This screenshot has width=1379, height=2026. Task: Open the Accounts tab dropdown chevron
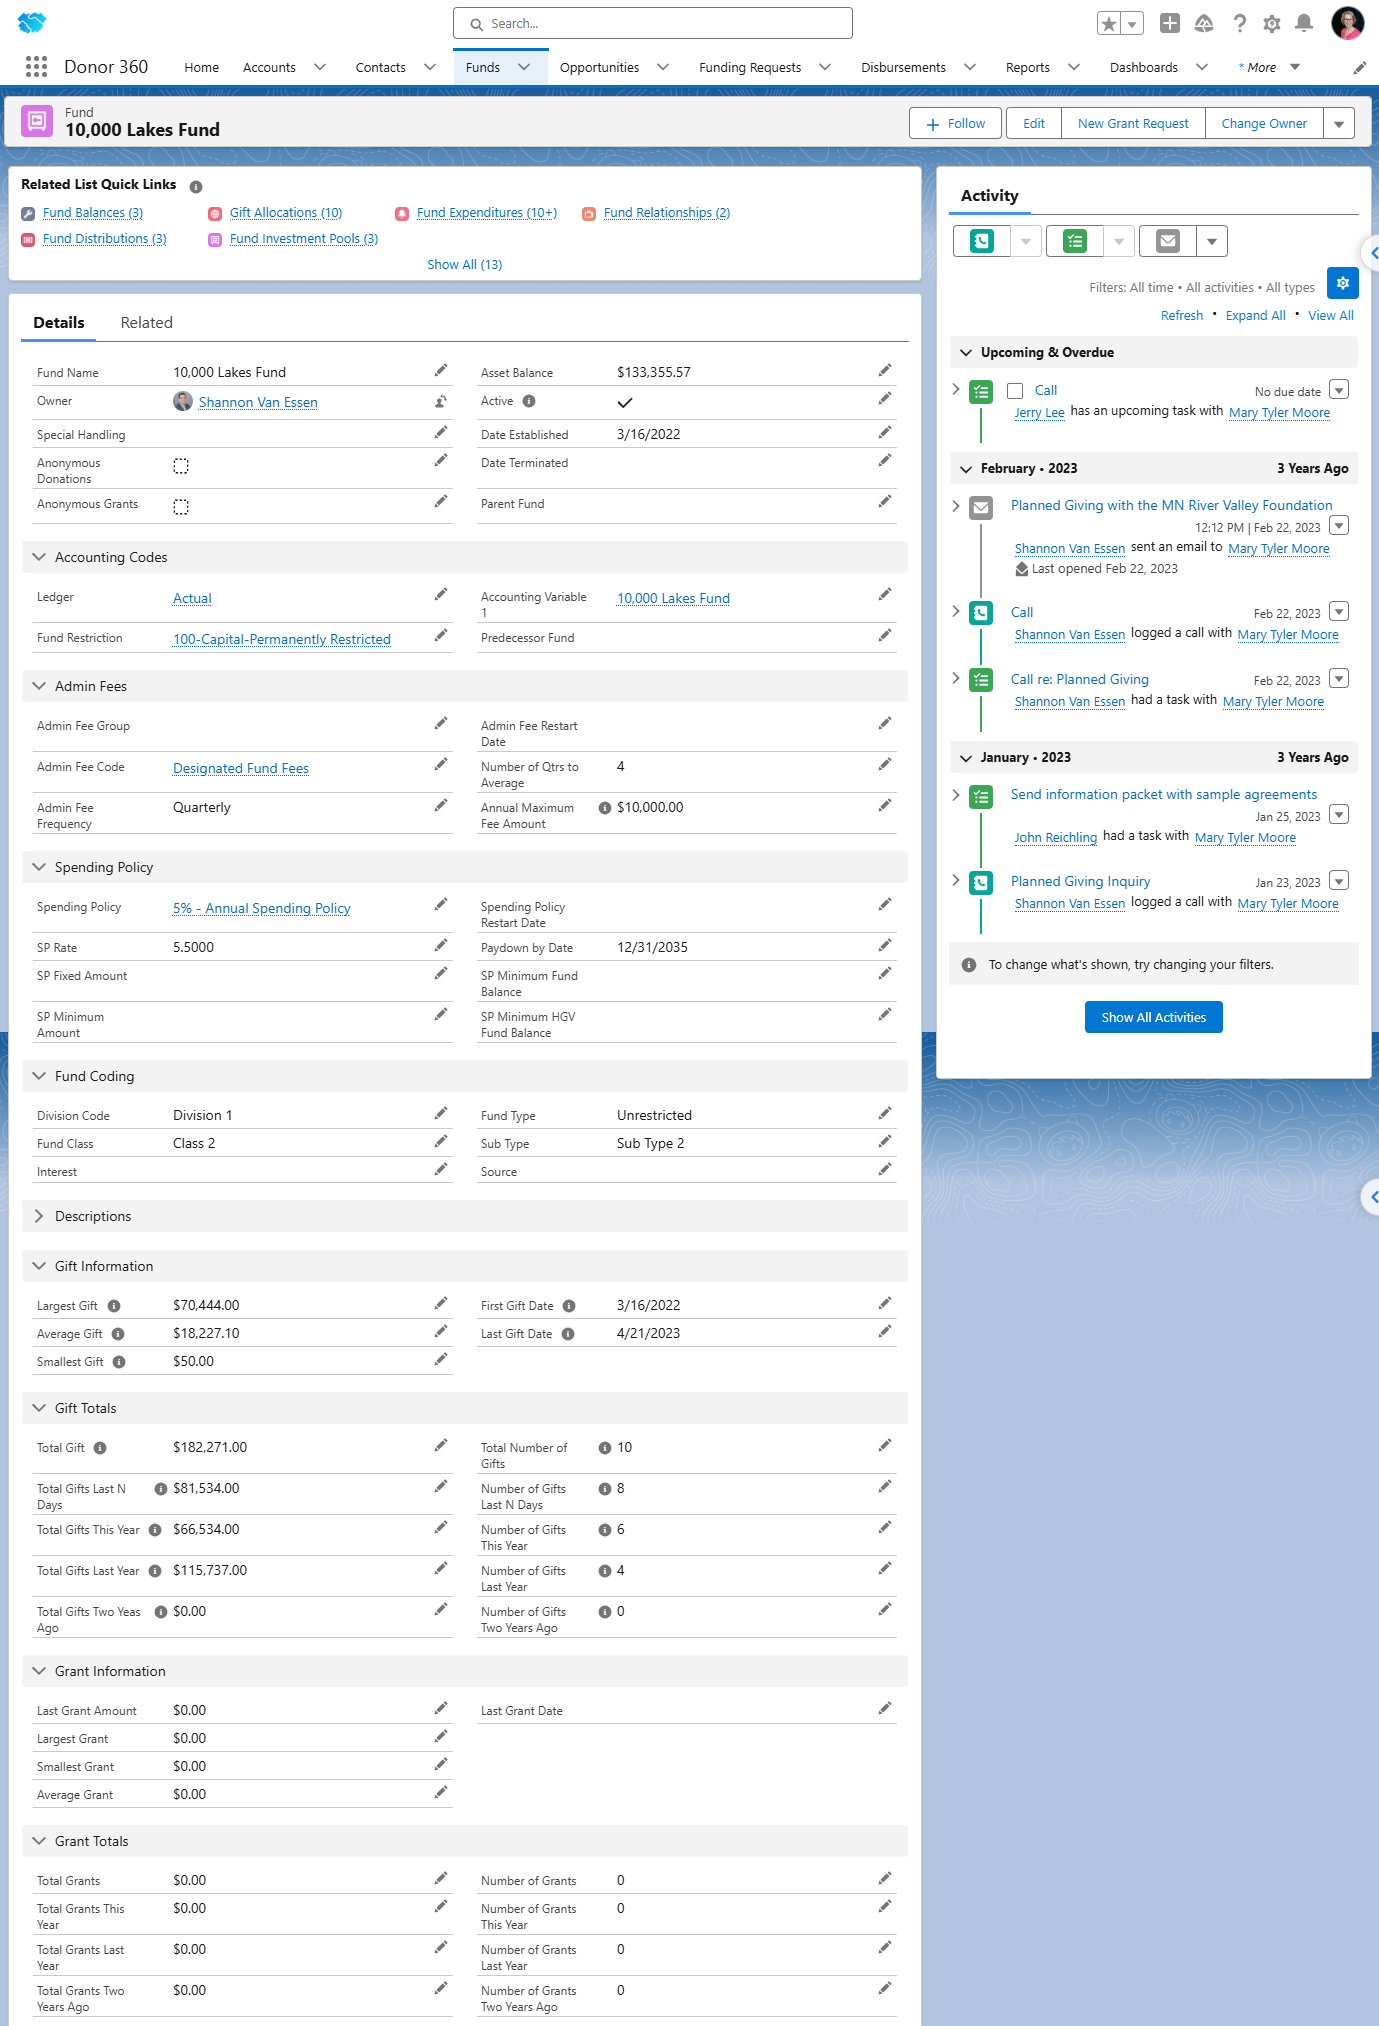320,67
